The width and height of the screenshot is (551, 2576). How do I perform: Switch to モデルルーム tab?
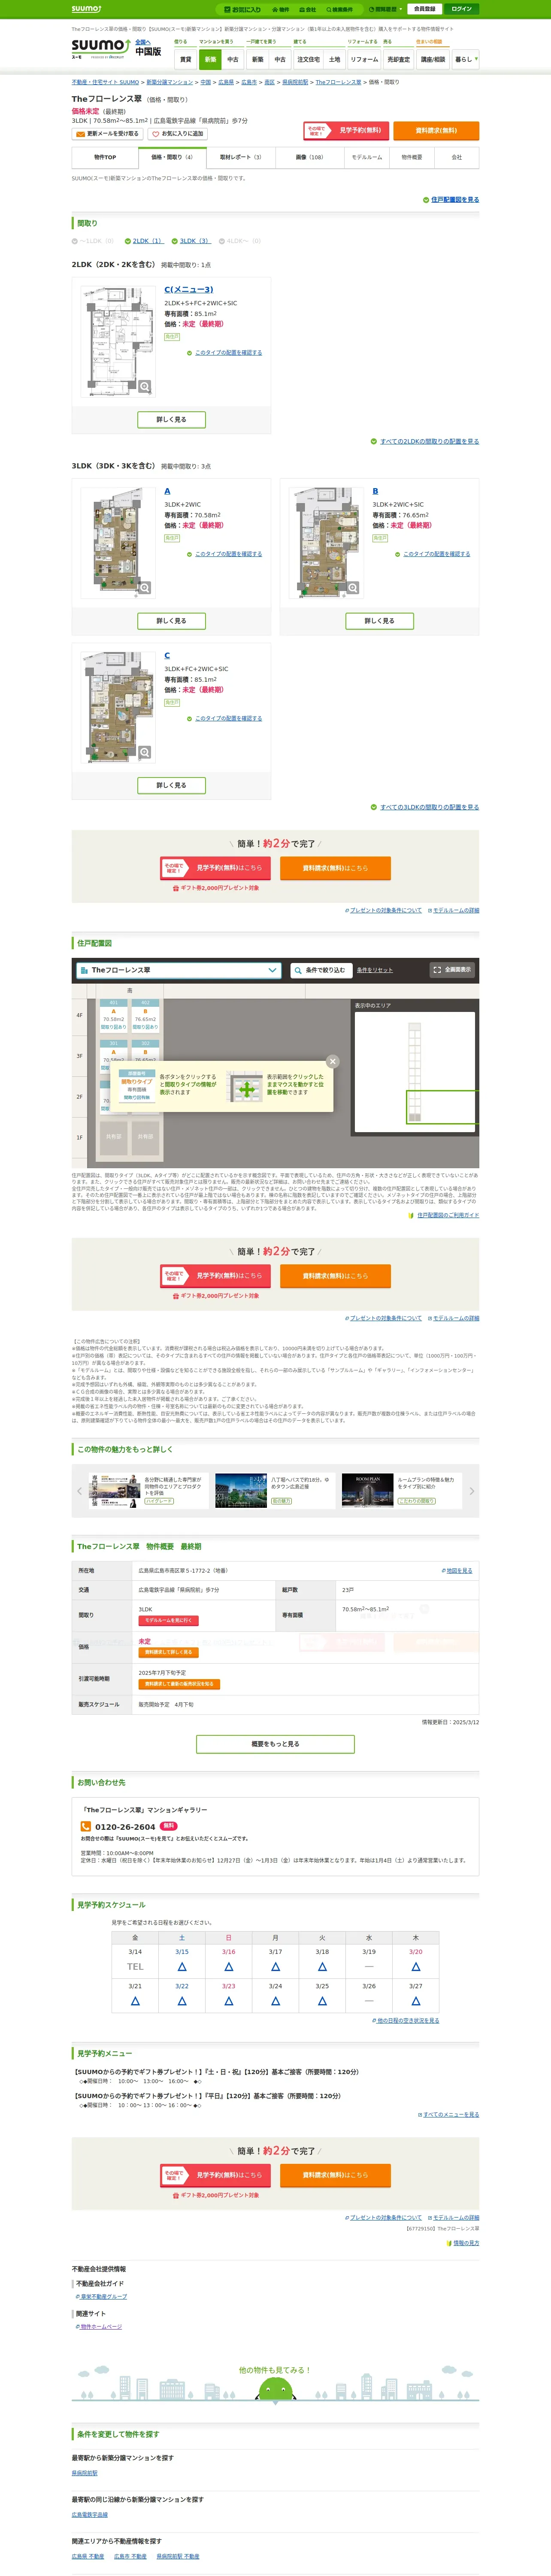pyautogui.click(x=367, y=157)
